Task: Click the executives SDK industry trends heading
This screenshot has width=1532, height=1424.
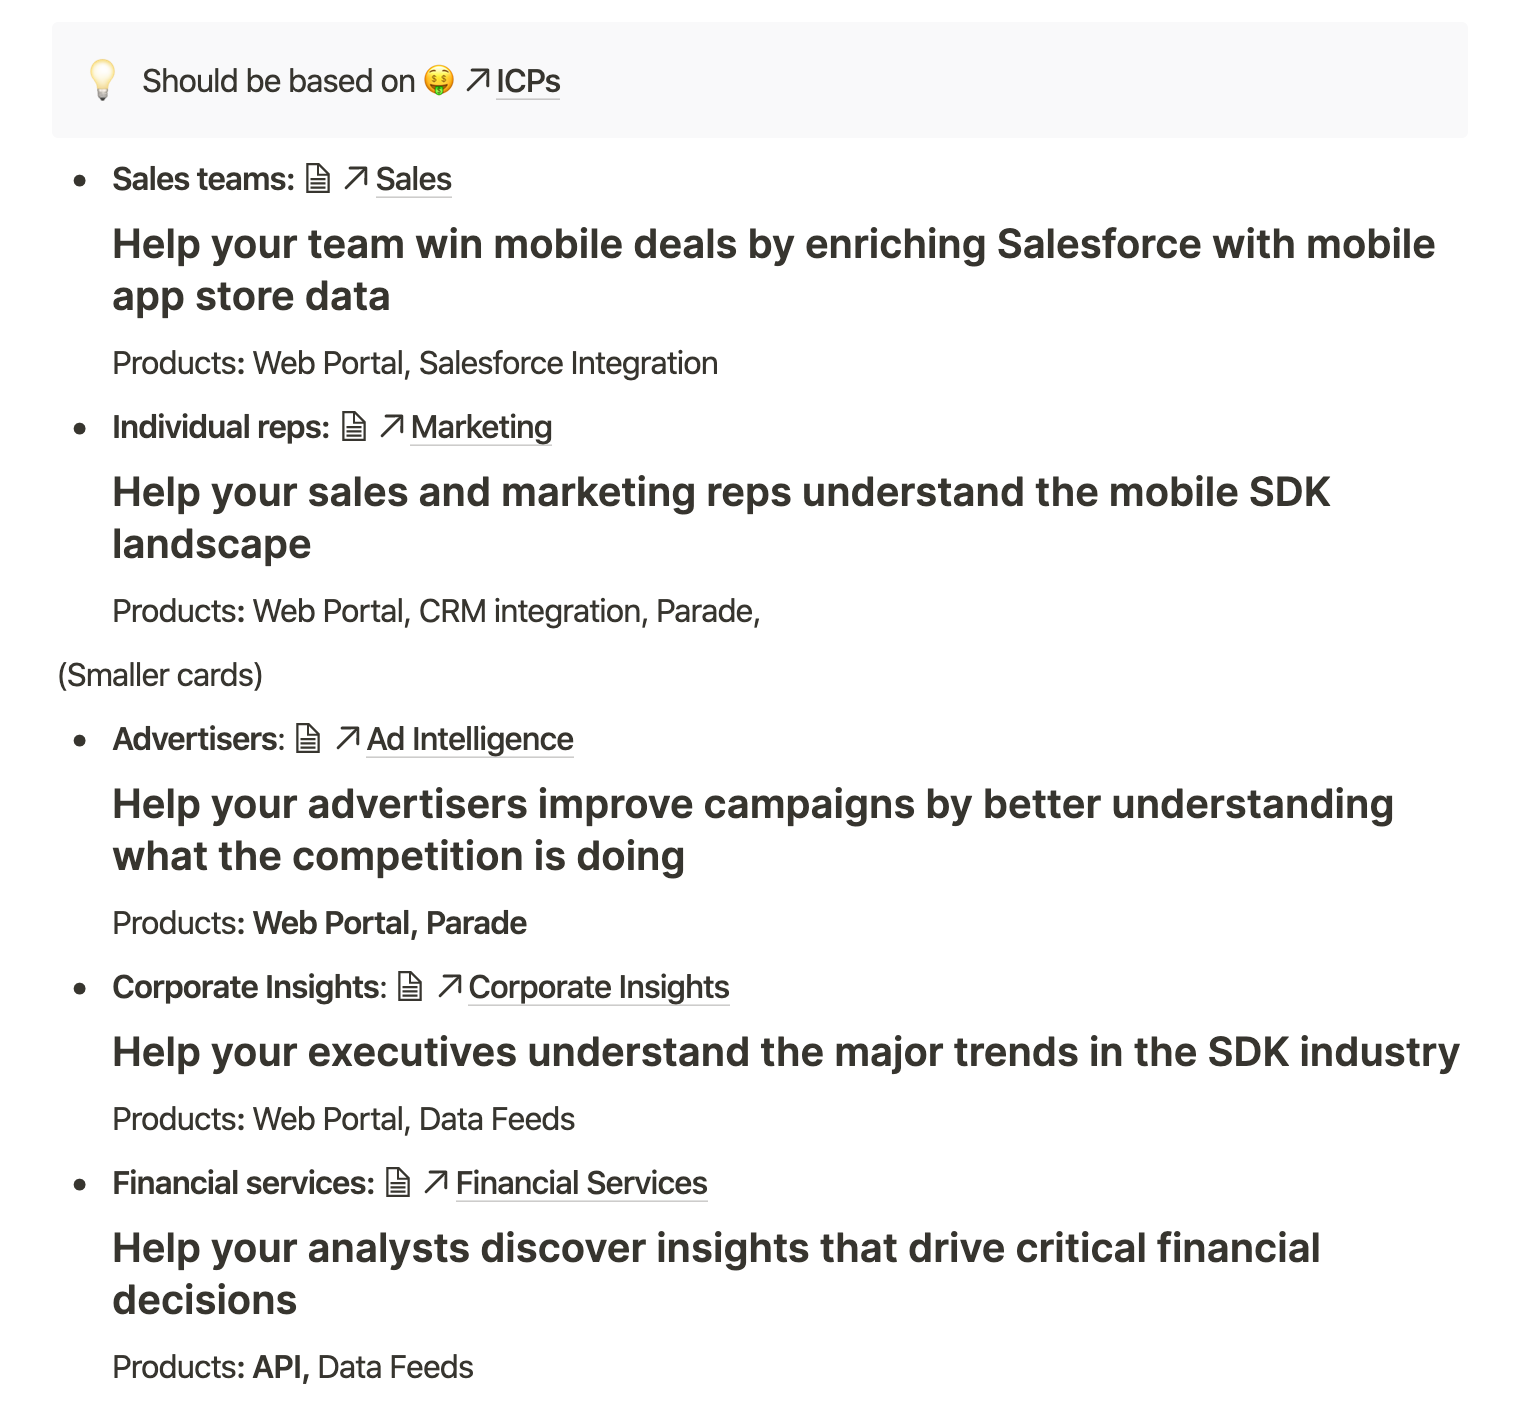Action: 786,1052
